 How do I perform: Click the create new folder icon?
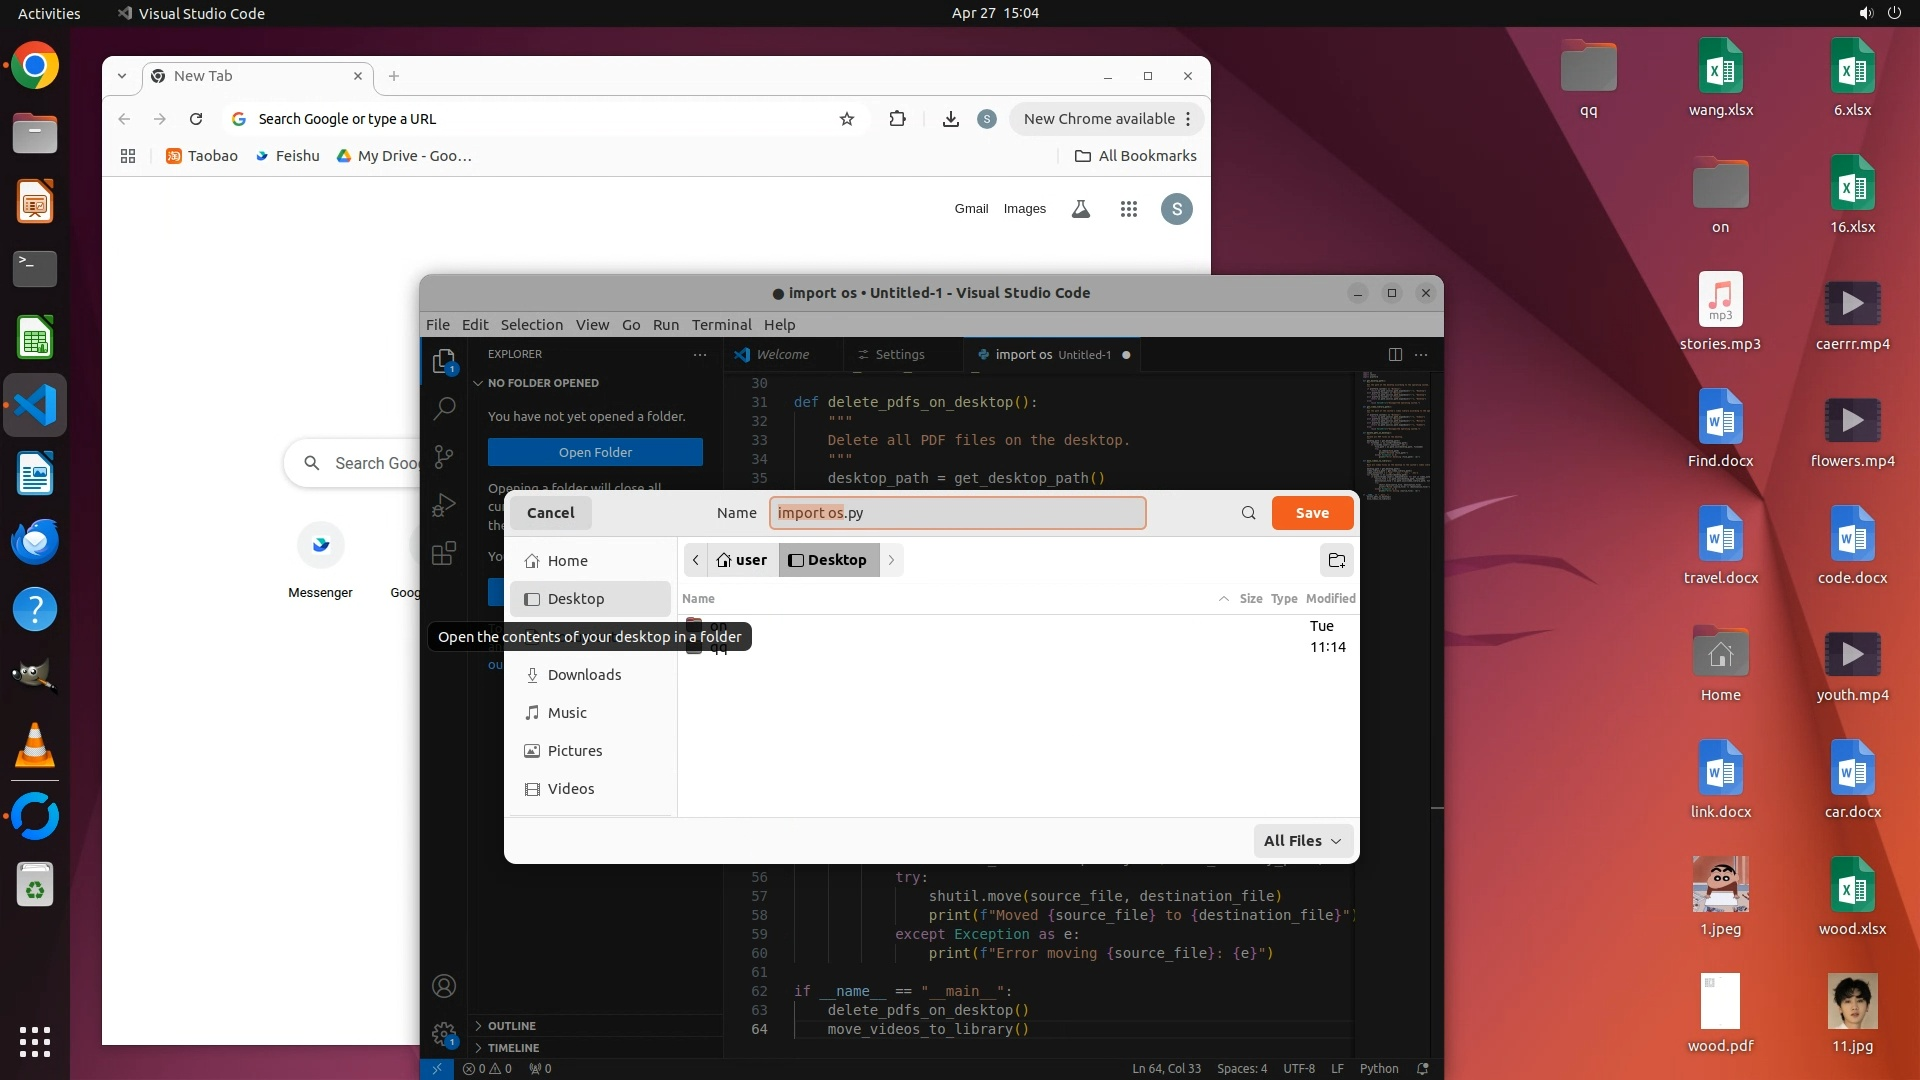(x=1336, y=560)
